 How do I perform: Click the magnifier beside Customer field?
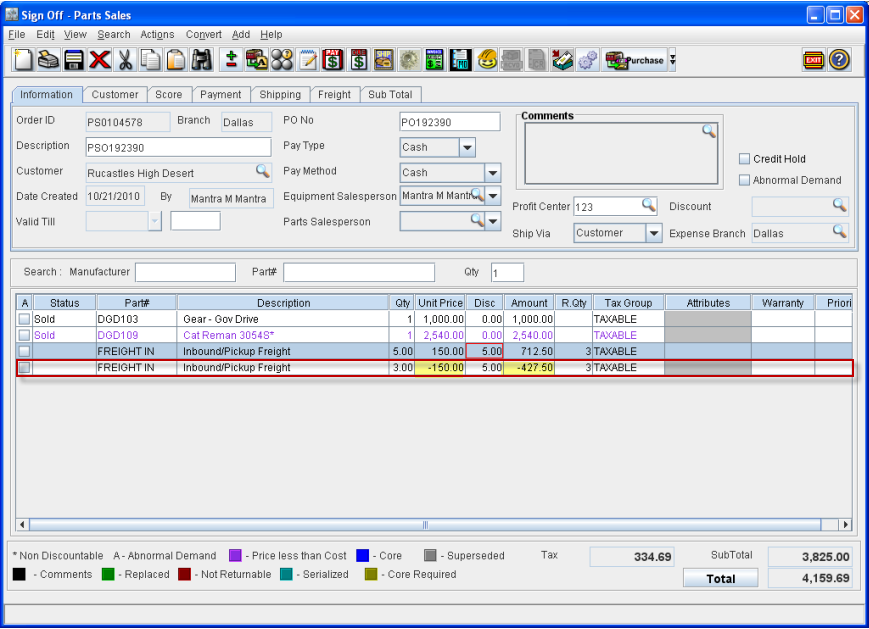pyautogui.click(x=263, y=171)
